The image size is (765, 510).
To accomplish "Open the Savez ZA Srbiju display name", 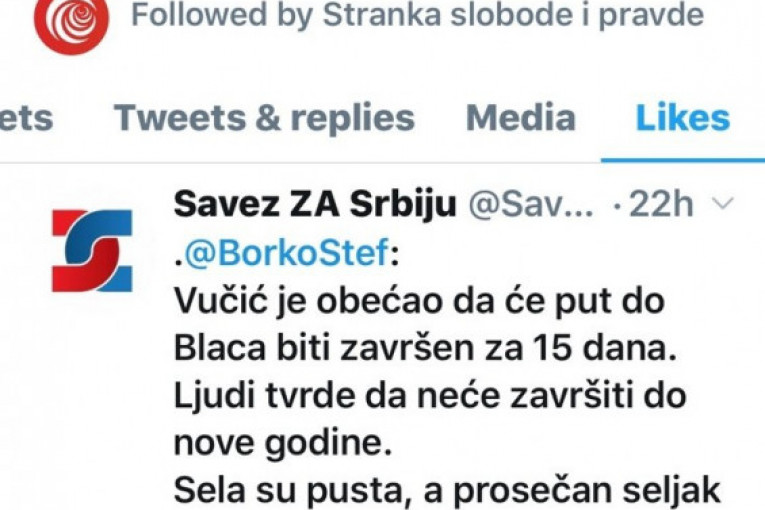I will (315, 204).
